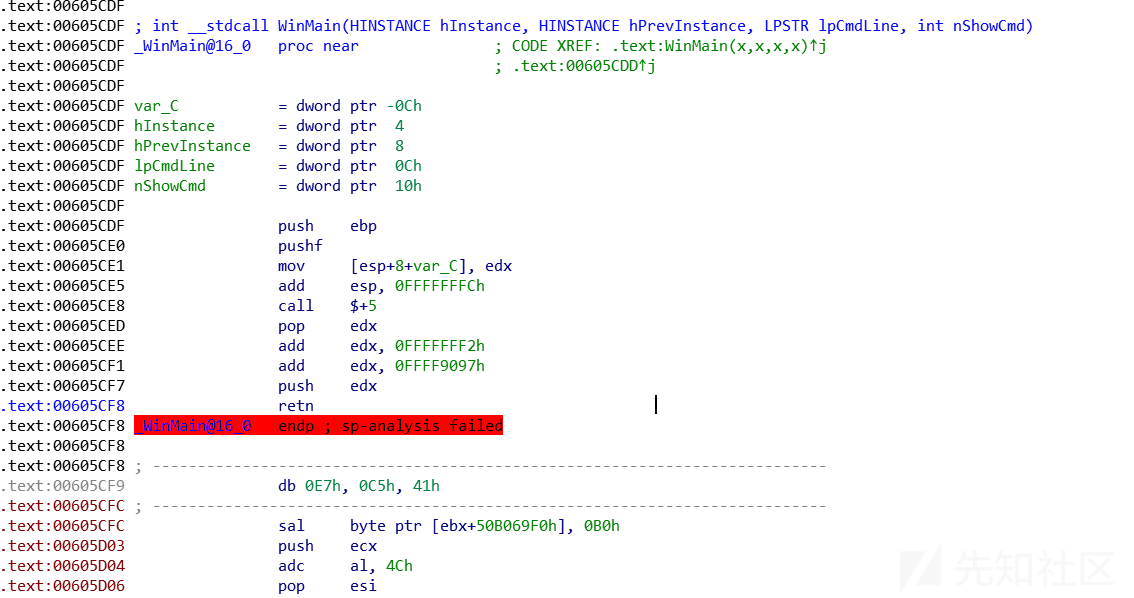Image resolution: width=1134 pixels, height=598 pixels.
Task: Click the 0FFFFFFFCh immediate value
Action: (440, 286)
